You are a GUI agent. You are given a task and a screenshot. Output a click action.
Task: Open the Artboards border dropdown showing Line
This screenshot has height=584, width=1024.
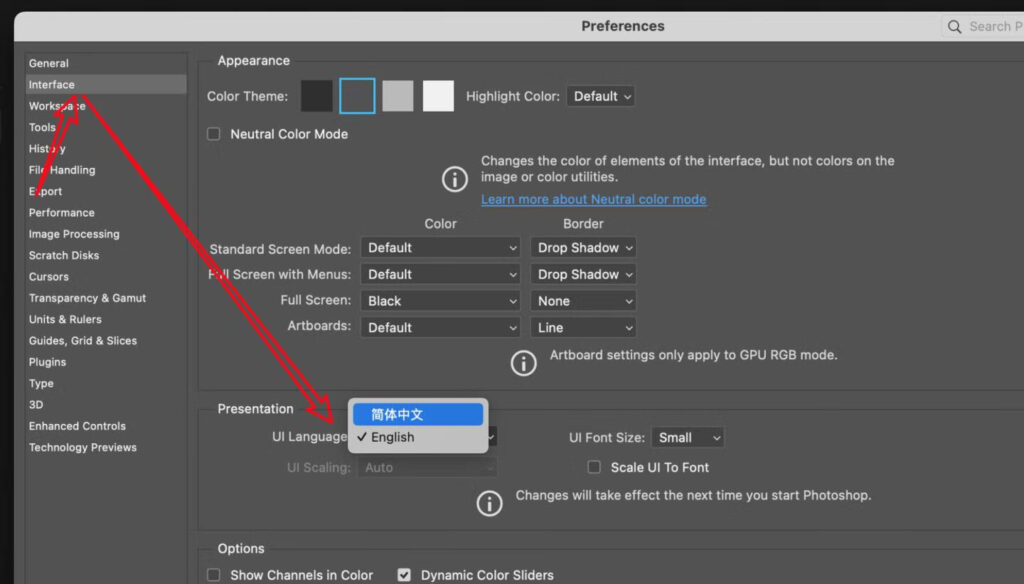tap(583, 327)
